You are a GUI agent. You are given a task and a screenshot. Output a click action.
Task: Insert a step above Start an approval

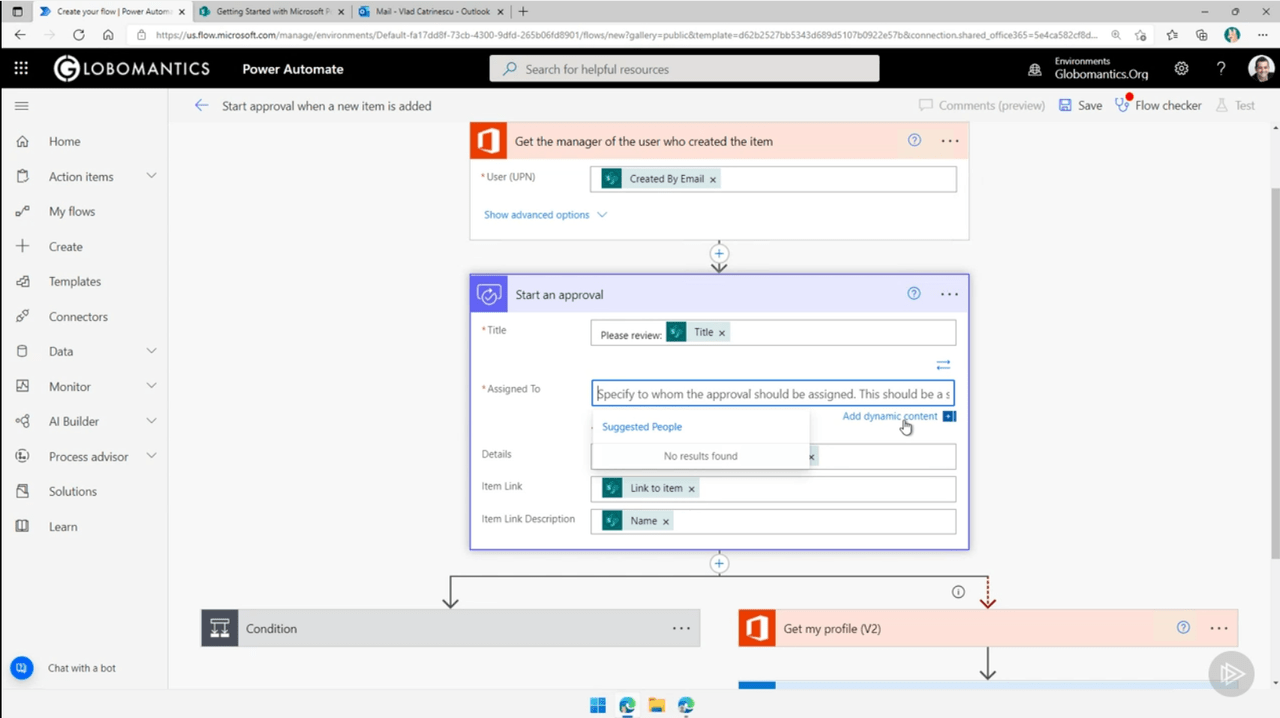pyautogui.click(x=719, y=253)
